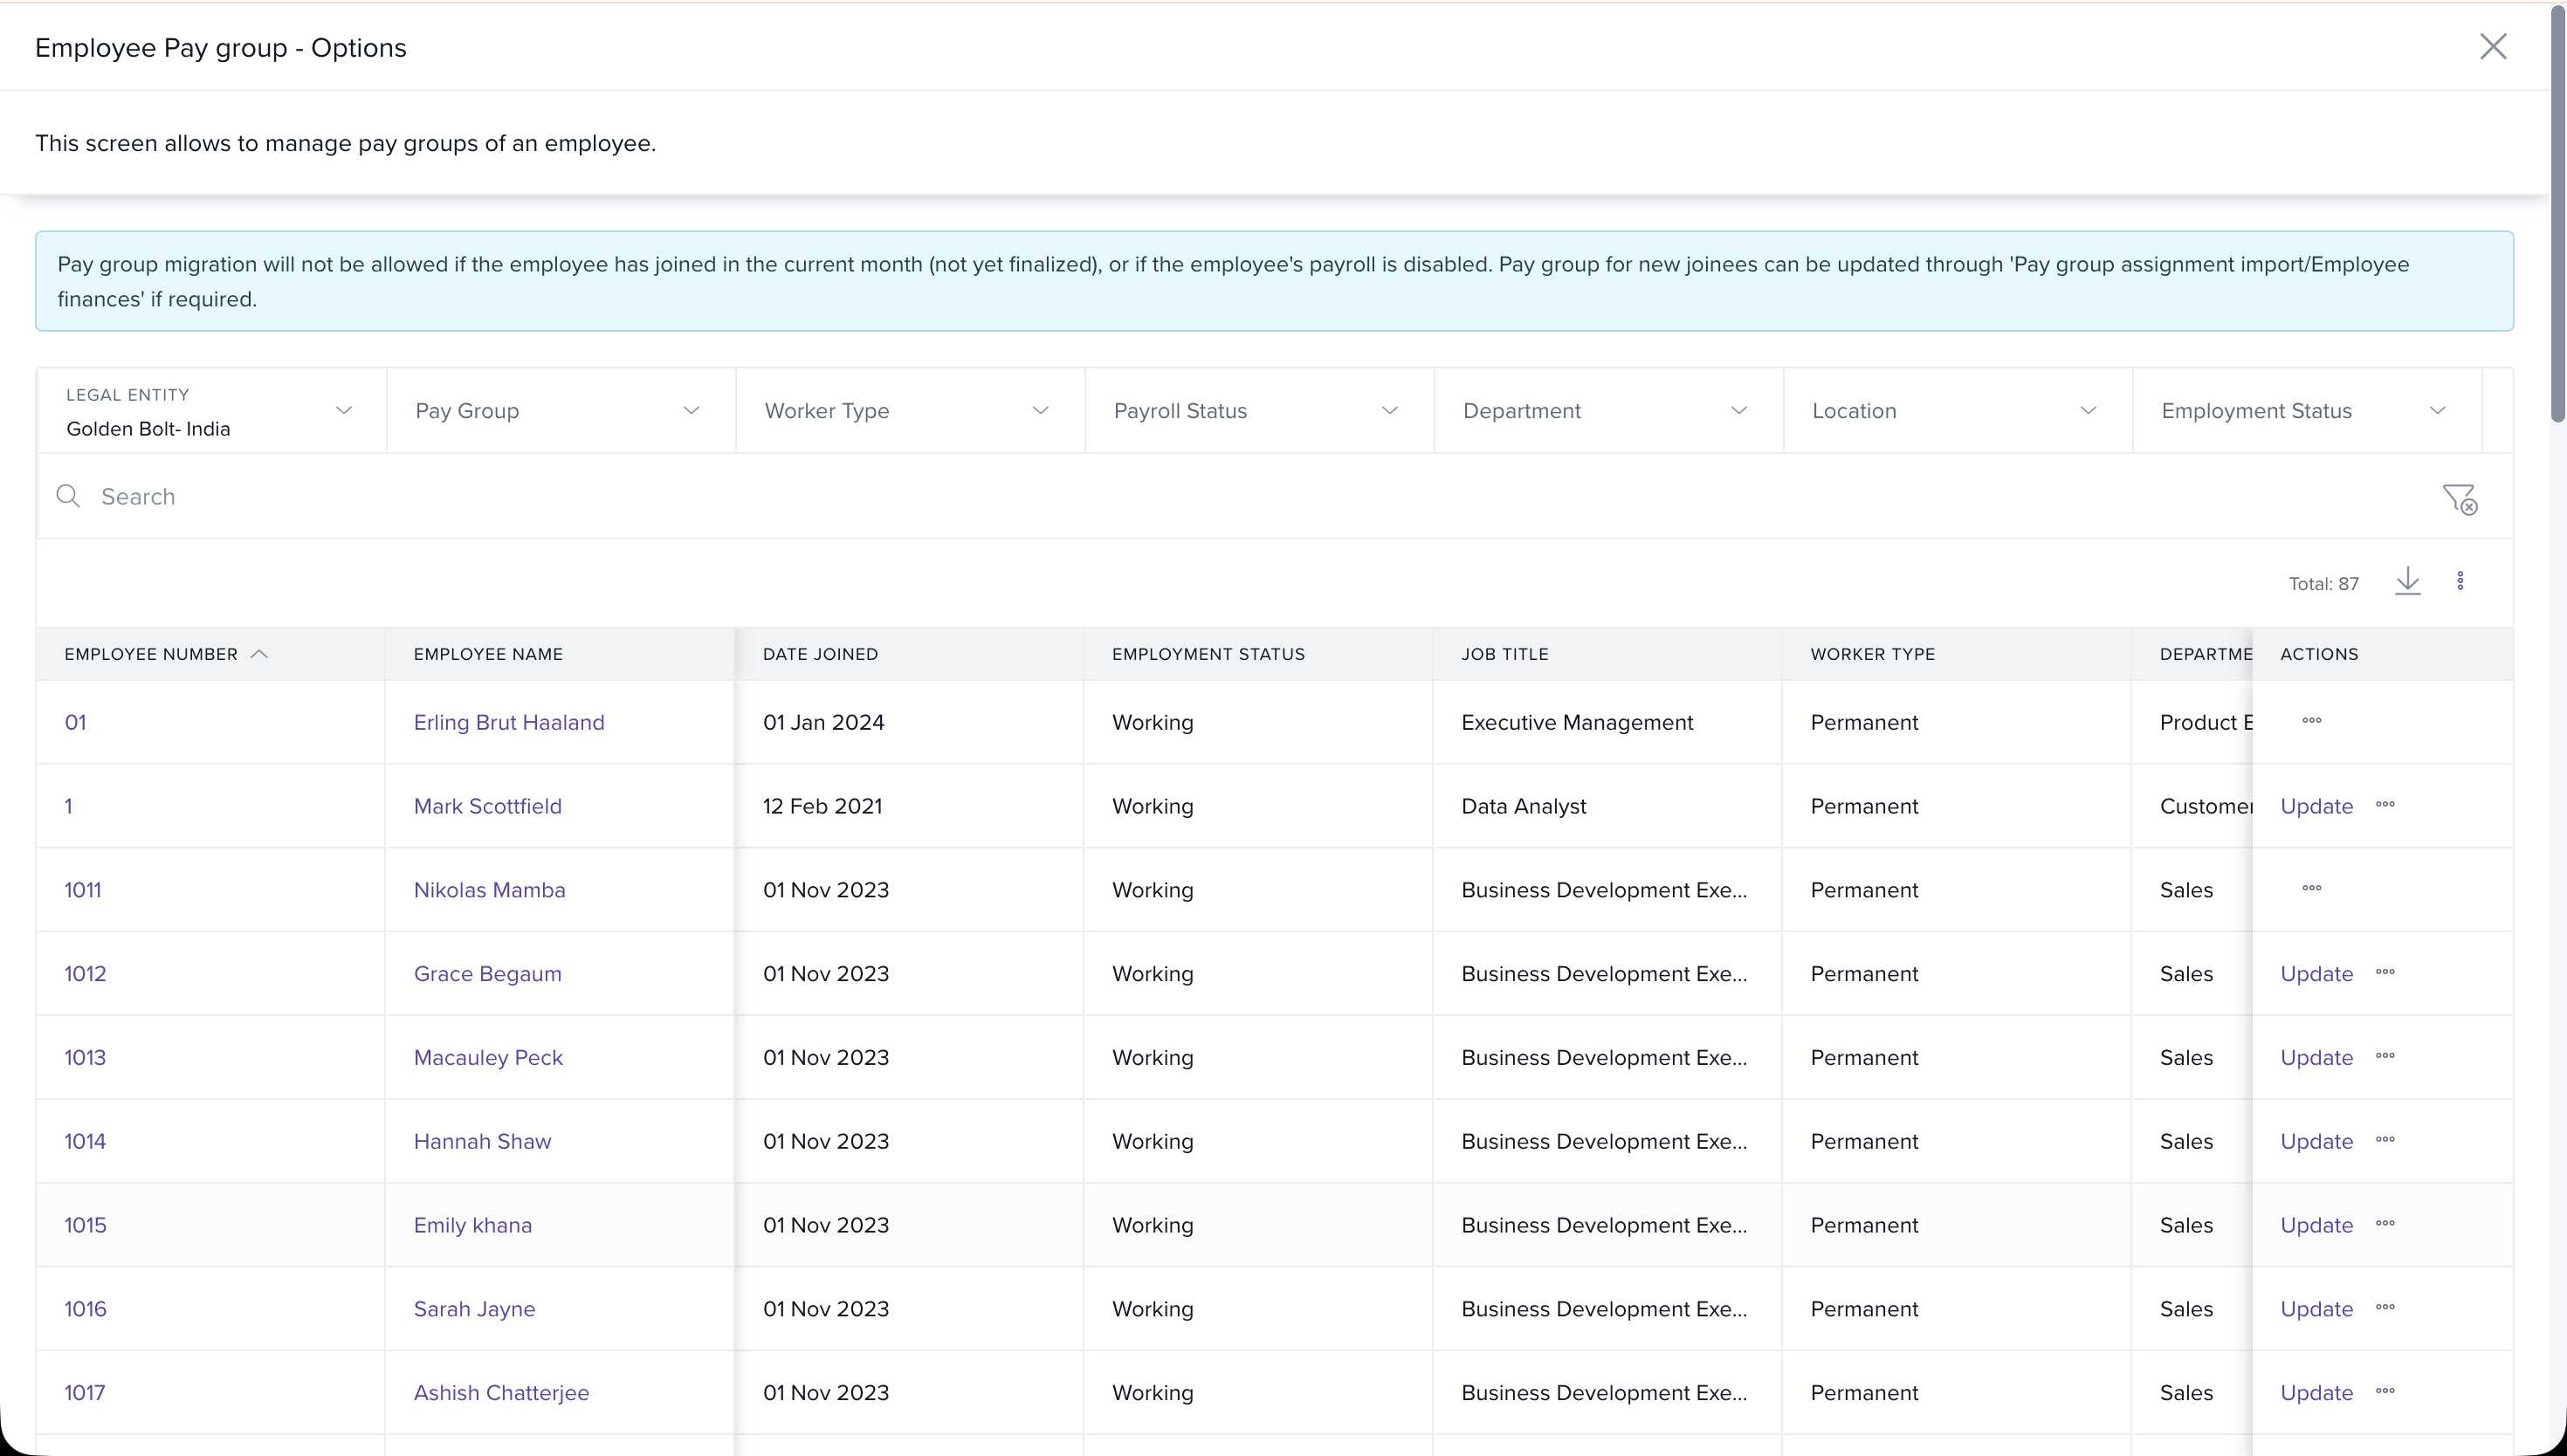Click Update for Grace Begaum
This screenshot has width=2567, height=1456.
point(2316,973)
